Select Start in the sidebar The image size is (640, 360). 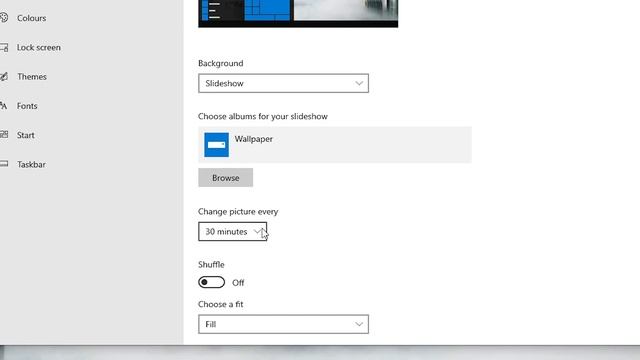click(x=25, y=135)
